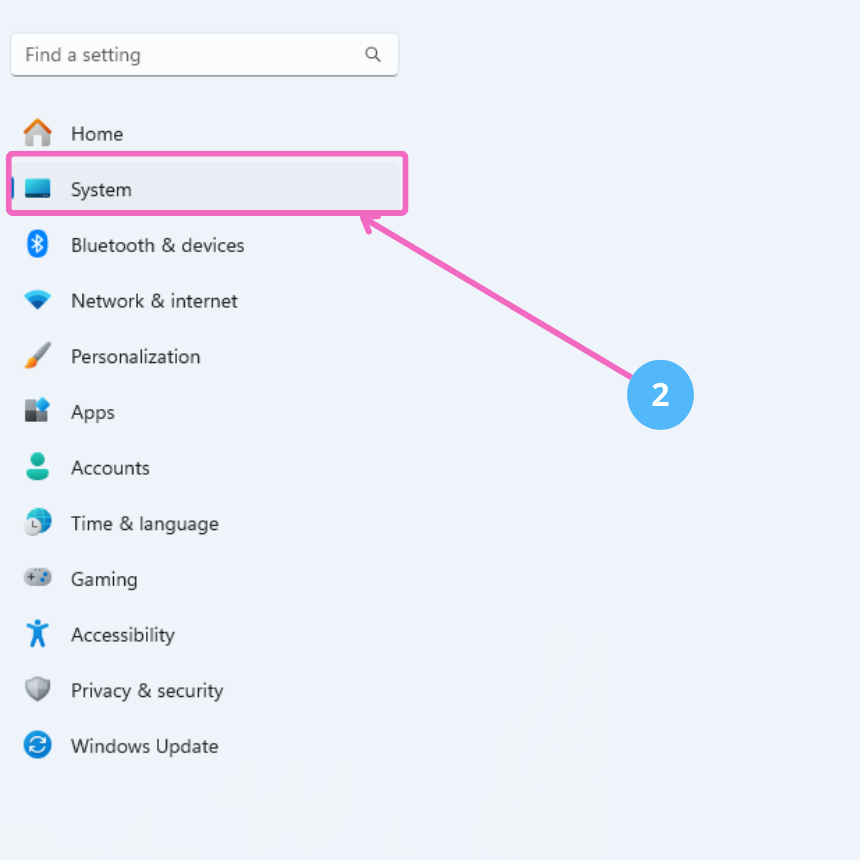Click the Accessibility figure icon
Screen dimensions: 860x860
pos(38,634)
